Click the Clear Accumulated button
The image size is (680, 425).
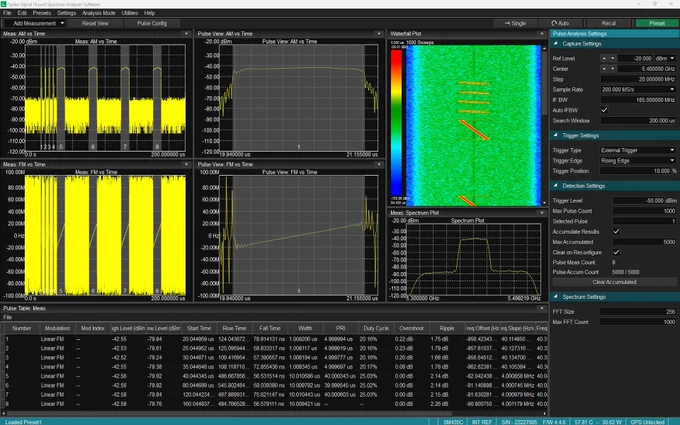pyautogui.click(x=615, y=282)
